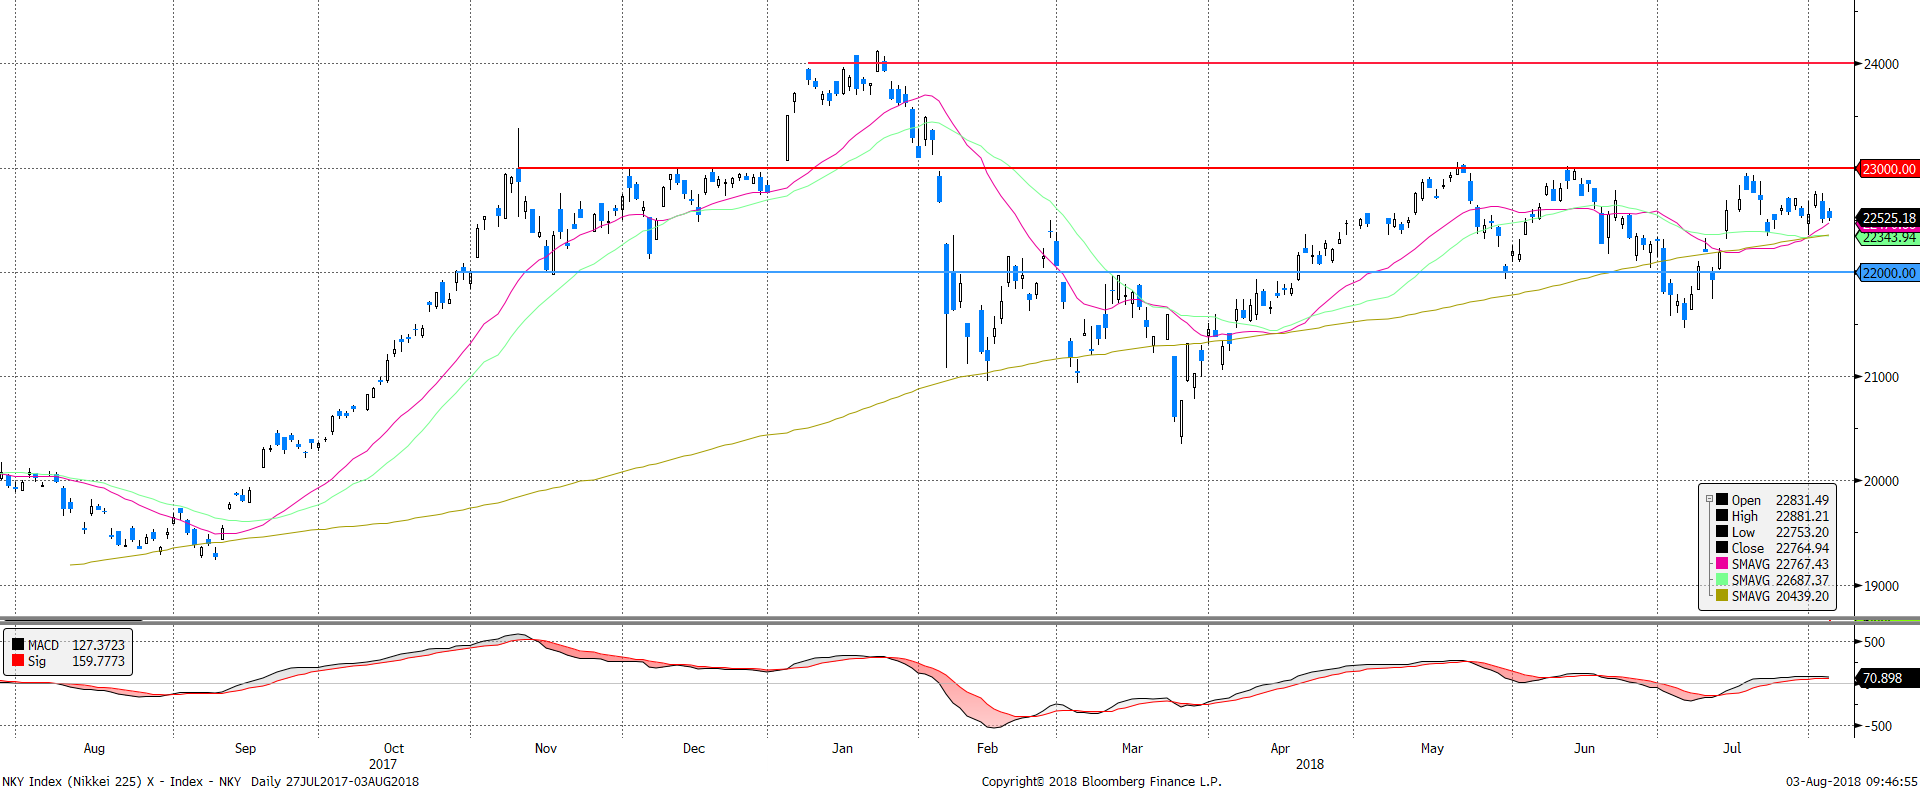1920x790 pixels.
Task: Click the black Close color swatch
Action: click(x=1722, y=548)
